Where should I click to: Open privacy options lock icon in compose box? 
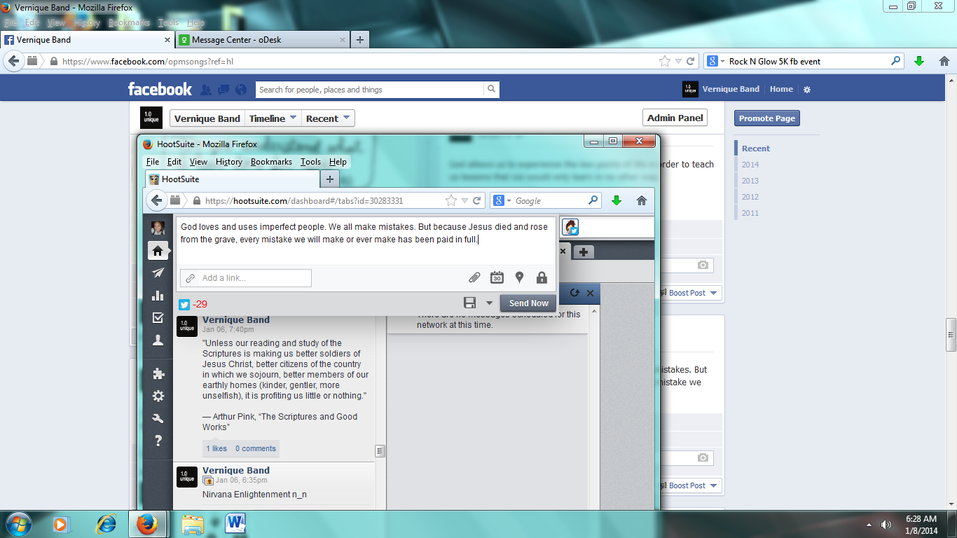541,278
